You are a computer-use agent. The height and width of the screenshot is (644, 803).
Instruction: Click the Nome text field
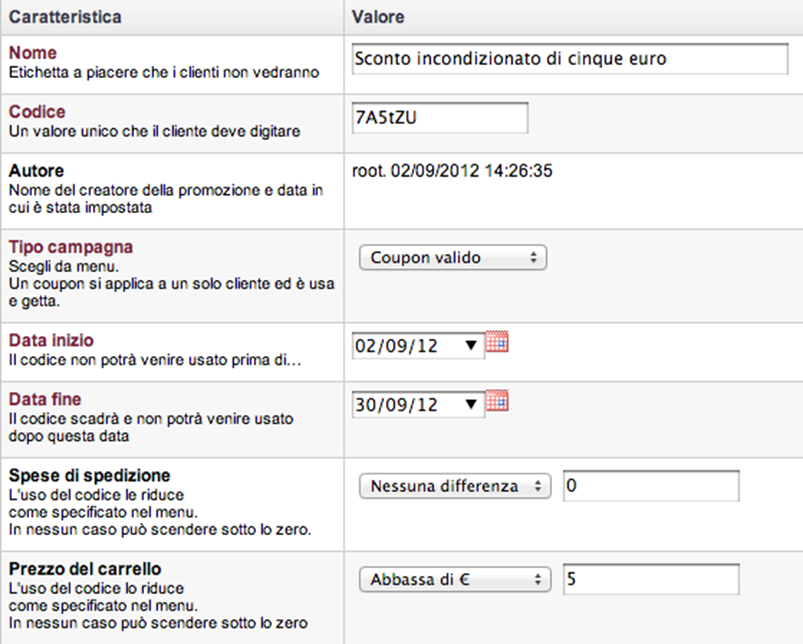(570, 59)
